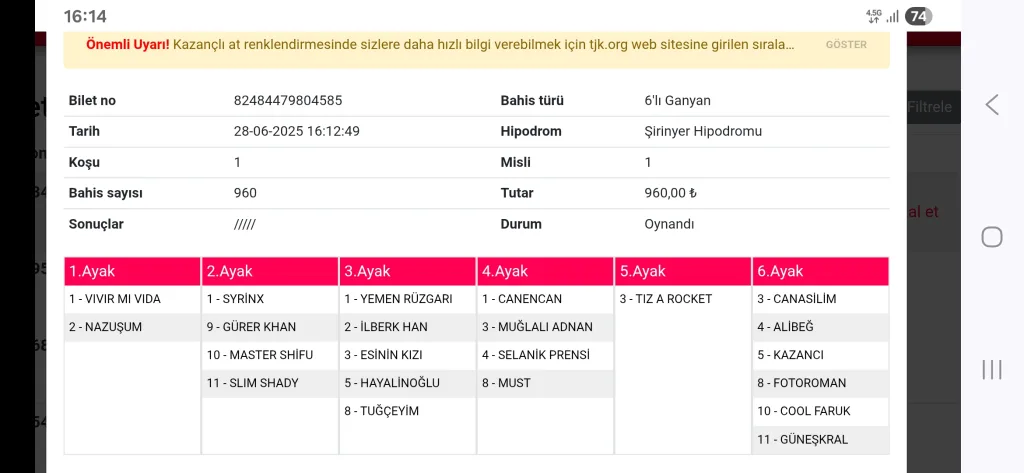
Task: Tap the Android back navigation arrow
Action: tap(991, 104)
